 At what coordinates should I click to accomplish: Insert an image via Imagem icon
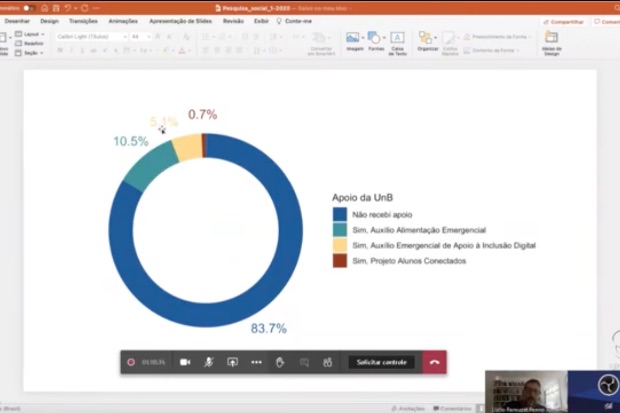pos(353,38)
